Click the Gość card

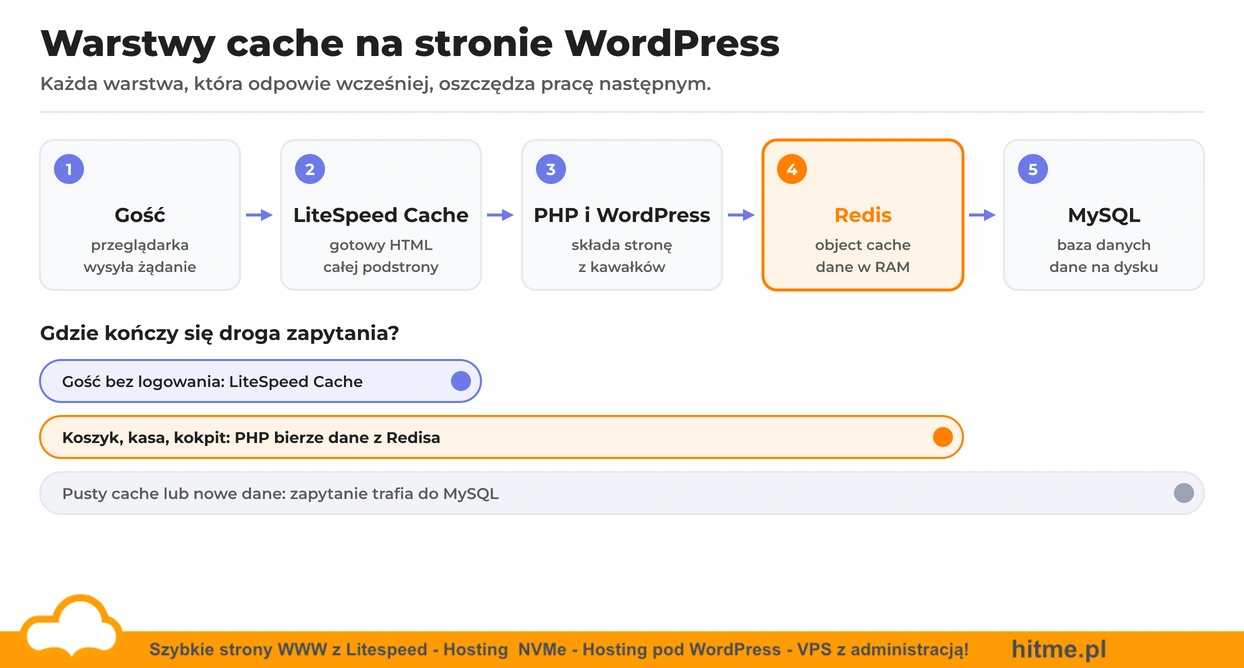pyautogui.click(x=140, y=215)
